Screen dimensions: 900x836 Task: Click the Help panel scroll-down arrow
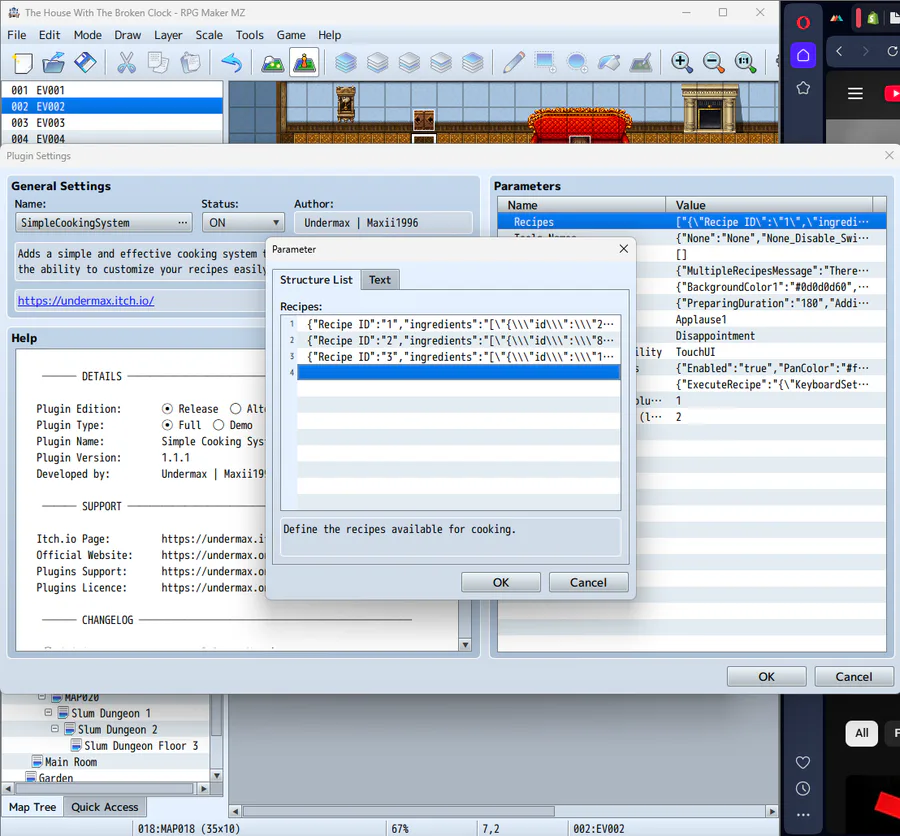coord(465,645)
